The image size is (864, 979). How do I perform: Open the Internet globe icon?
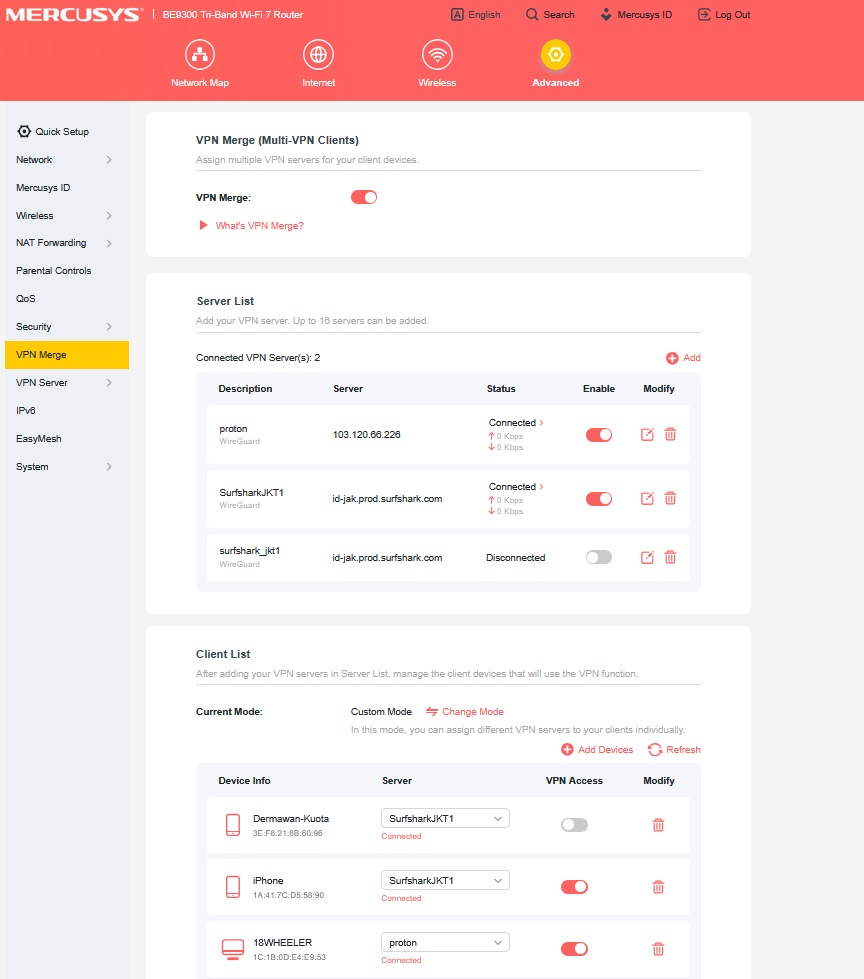coord(318,55)
